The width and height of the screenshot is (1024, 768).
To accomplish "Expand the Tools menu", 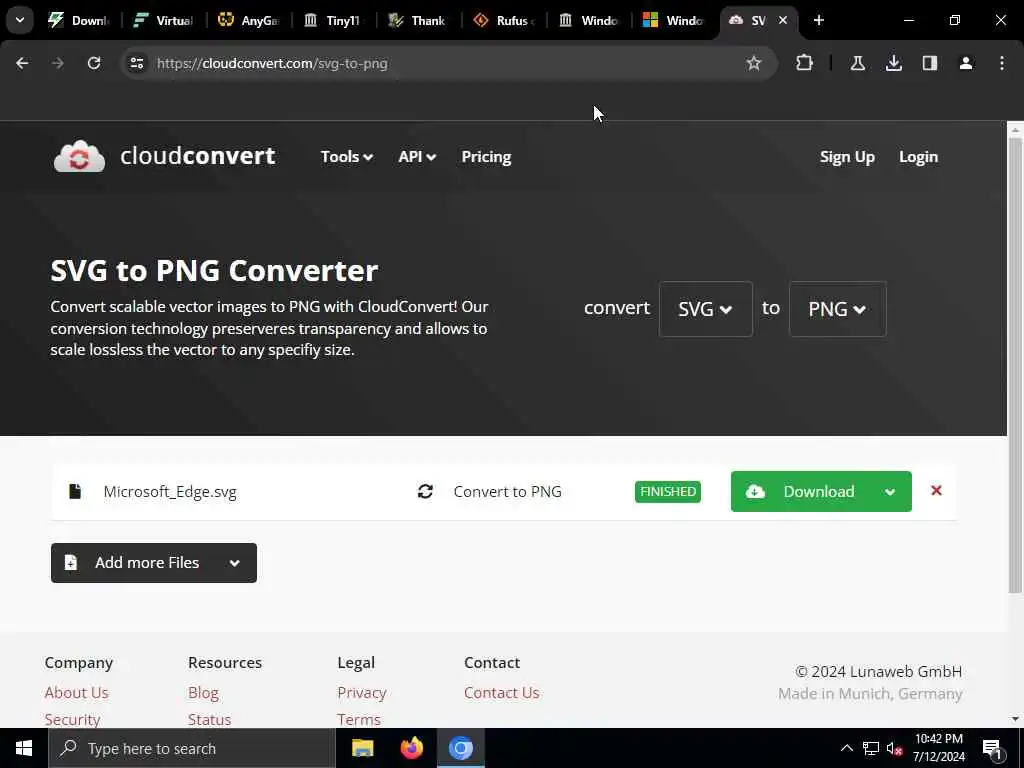I will 347,157.
